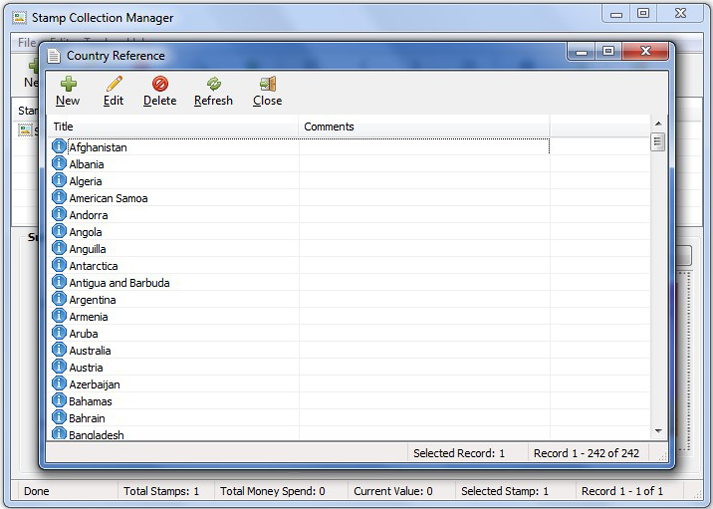Screen dimensions: 713x509
Task: Maximize the Country Reference window
Action: pos(608,52)
